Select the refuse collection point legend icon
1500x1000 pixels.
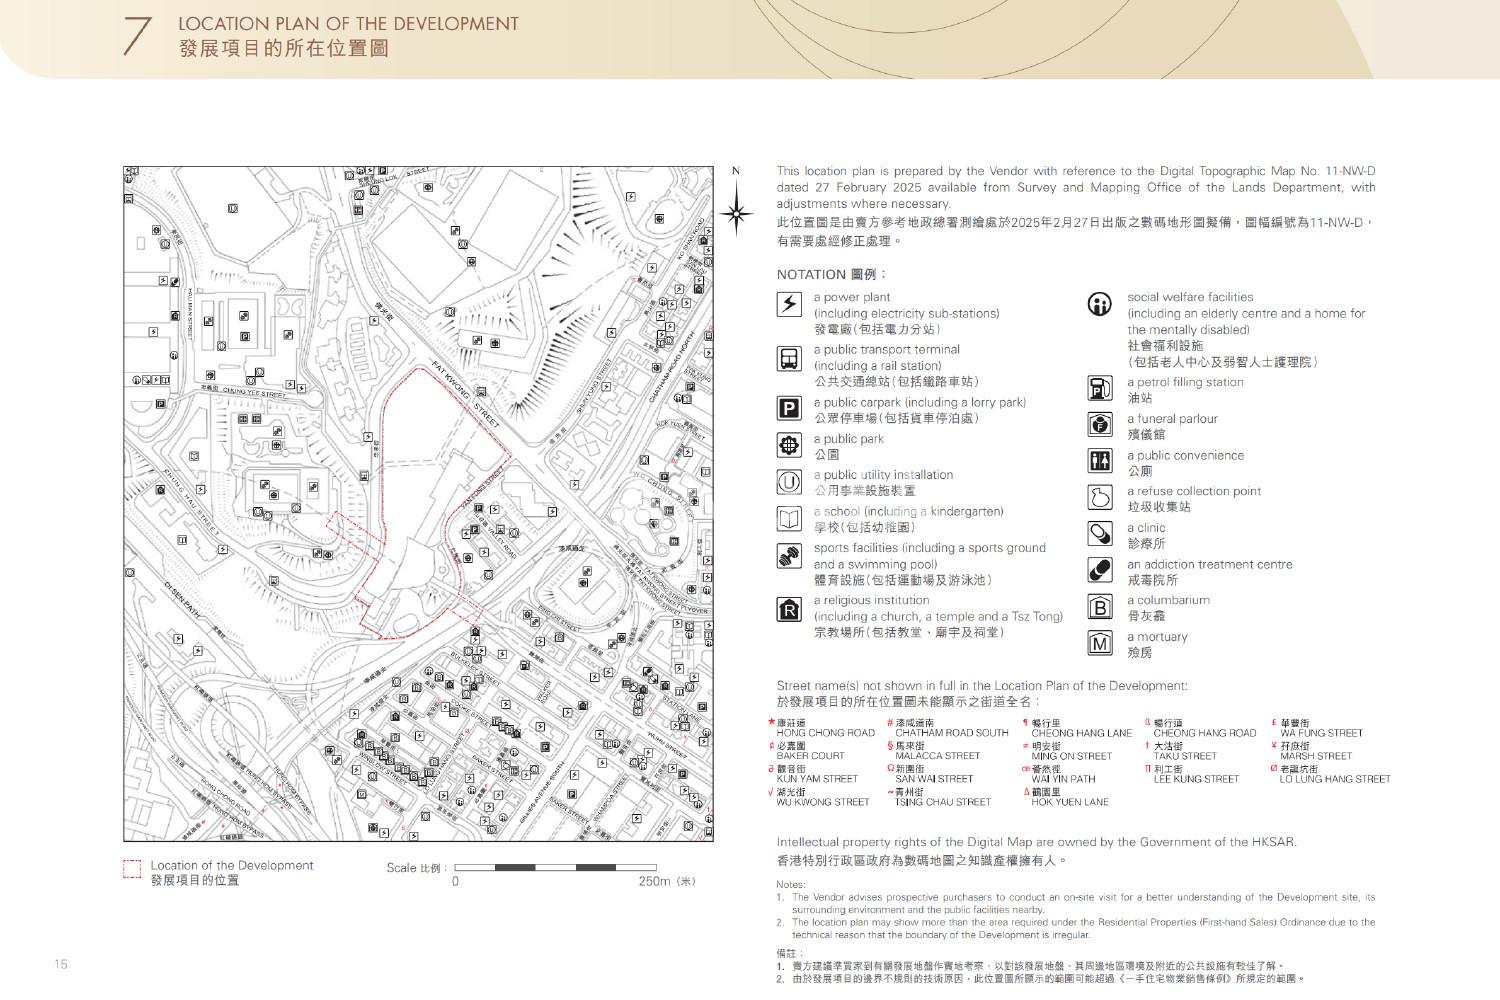pos(1100,497)
